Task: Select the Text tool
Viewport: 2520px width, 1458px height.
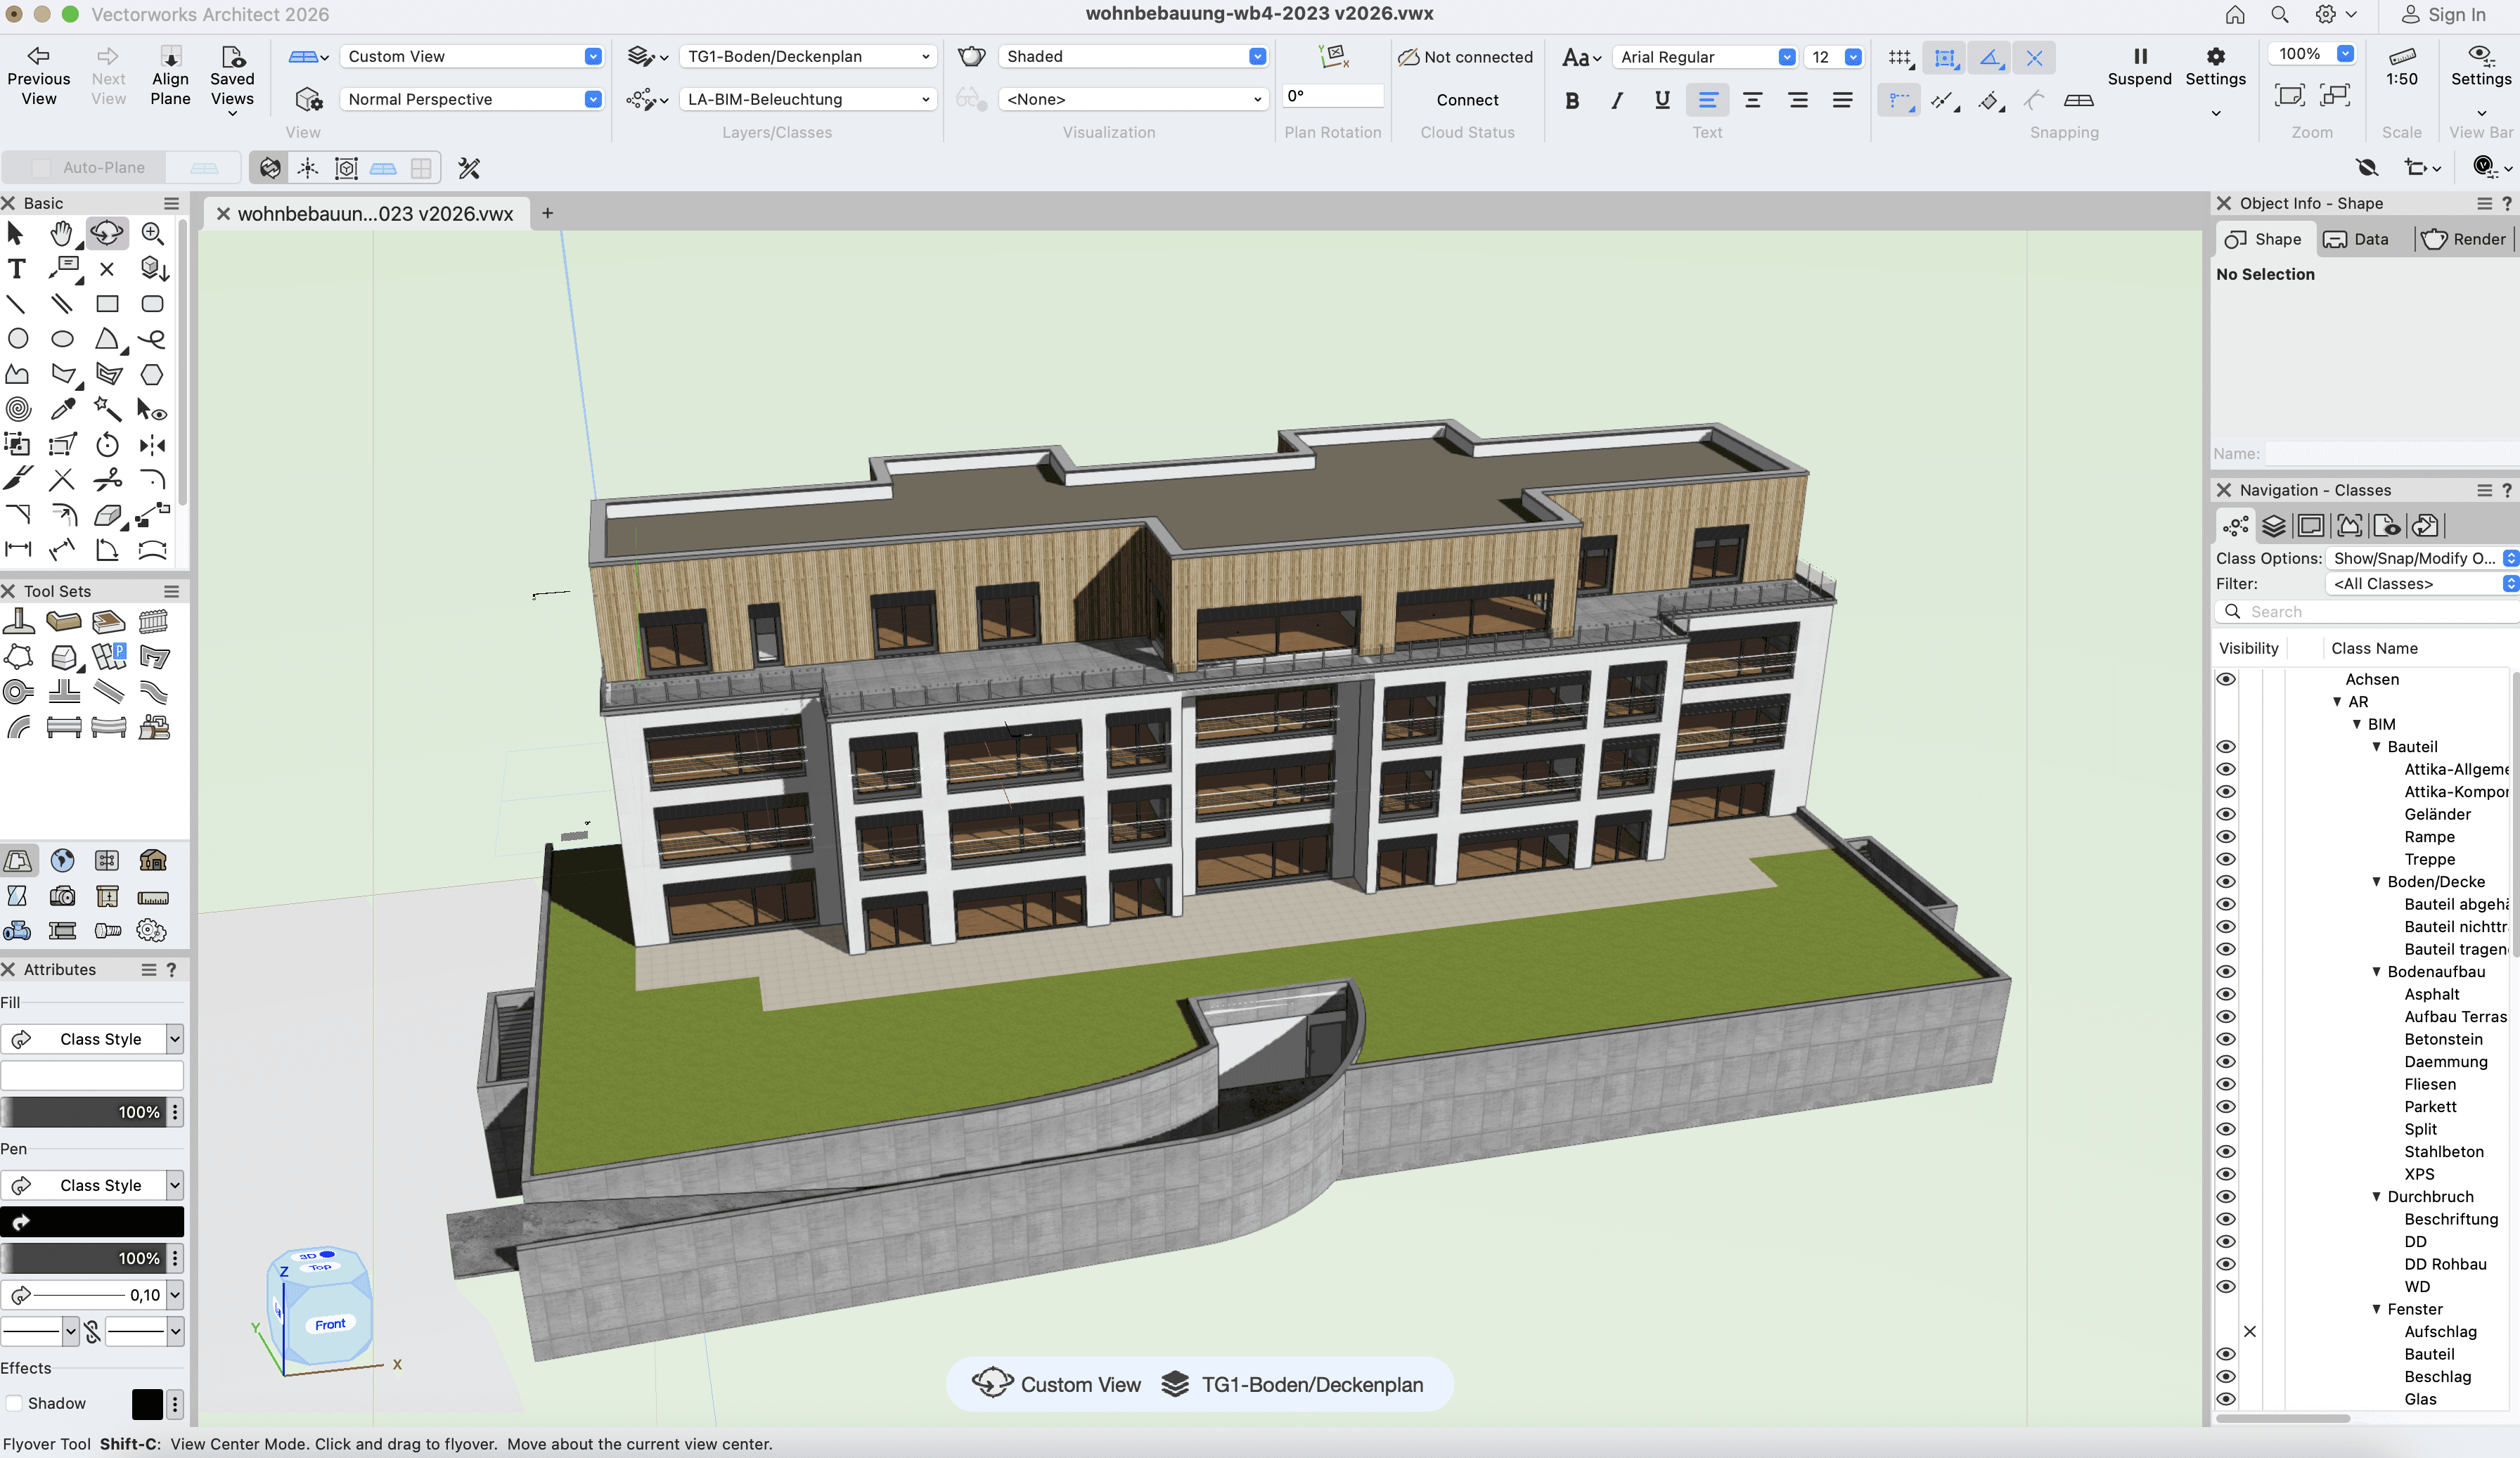Action: click(16, 269)
